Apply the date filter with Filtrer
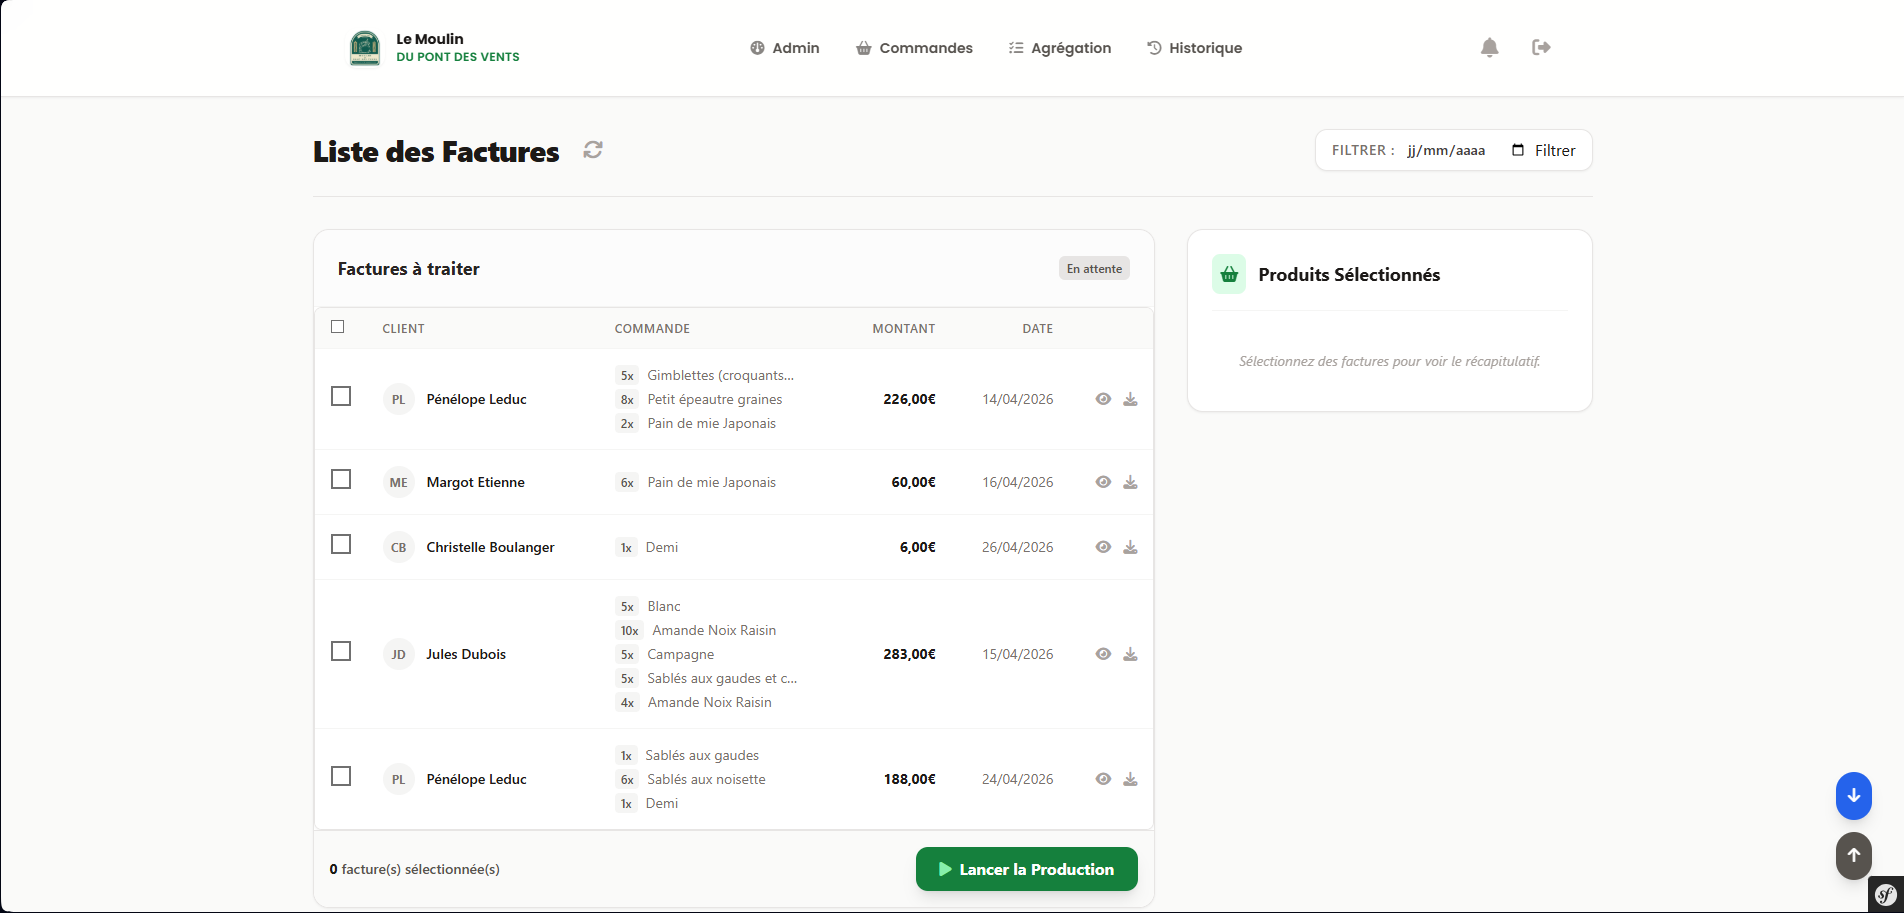The width and height of the screenshot is (1904, 913). (x=1555, y=150)
